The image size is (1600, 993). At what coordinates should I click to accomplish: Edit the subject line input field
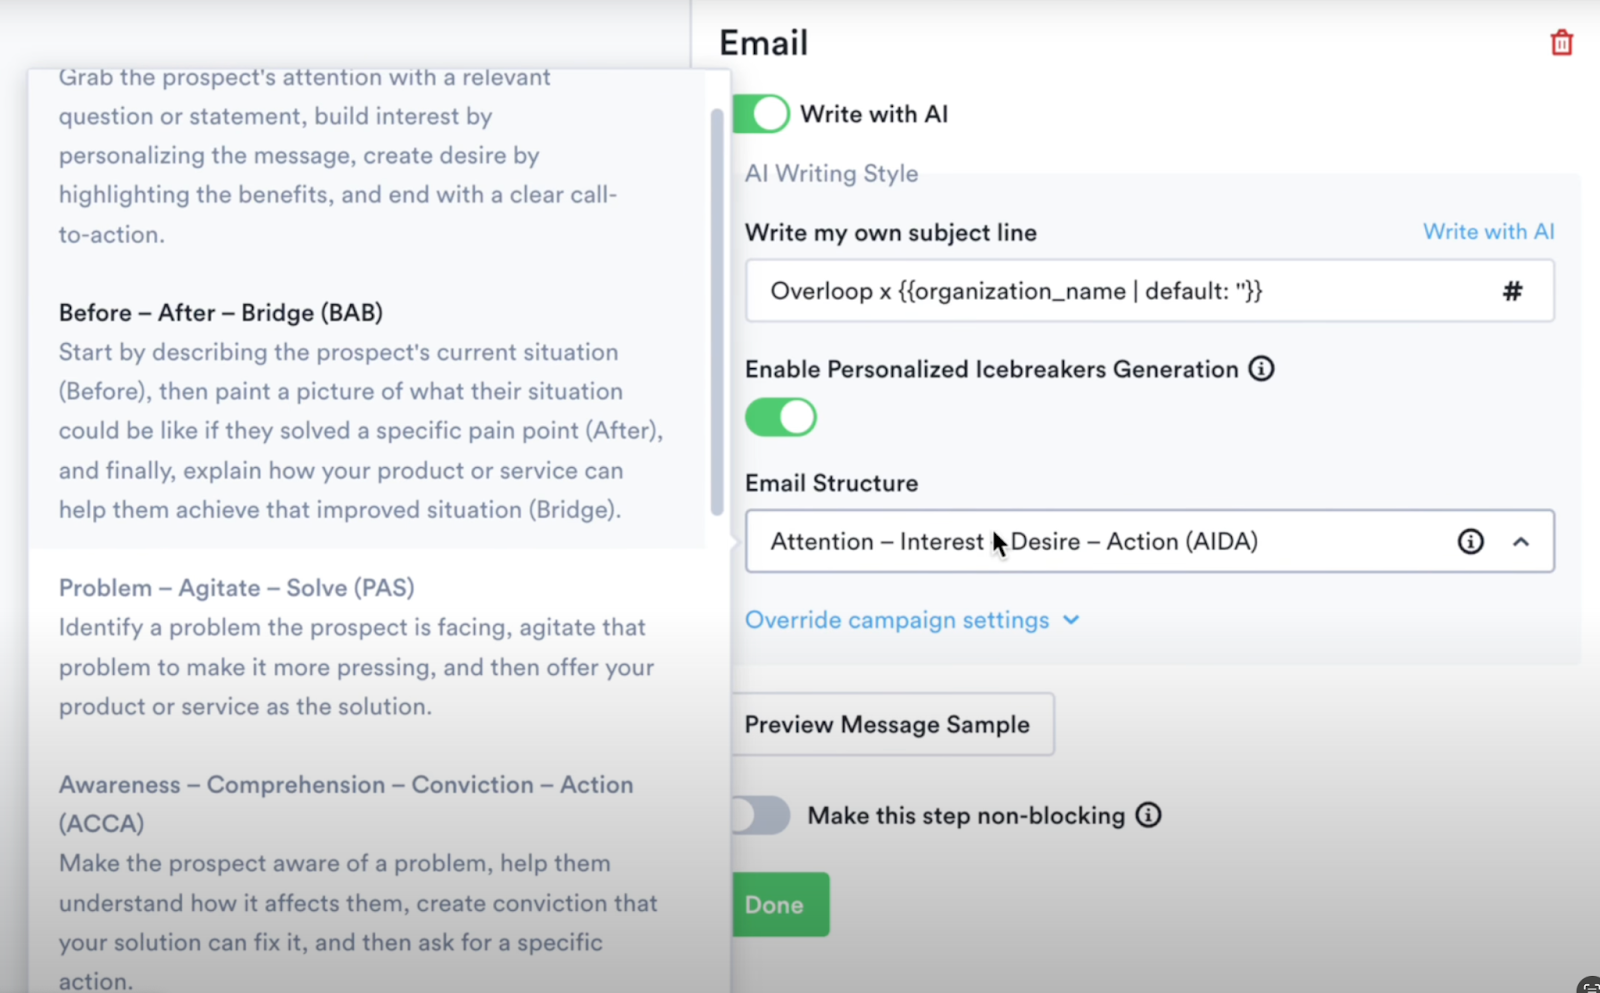pyautogui.click(x=1100, y=291)
